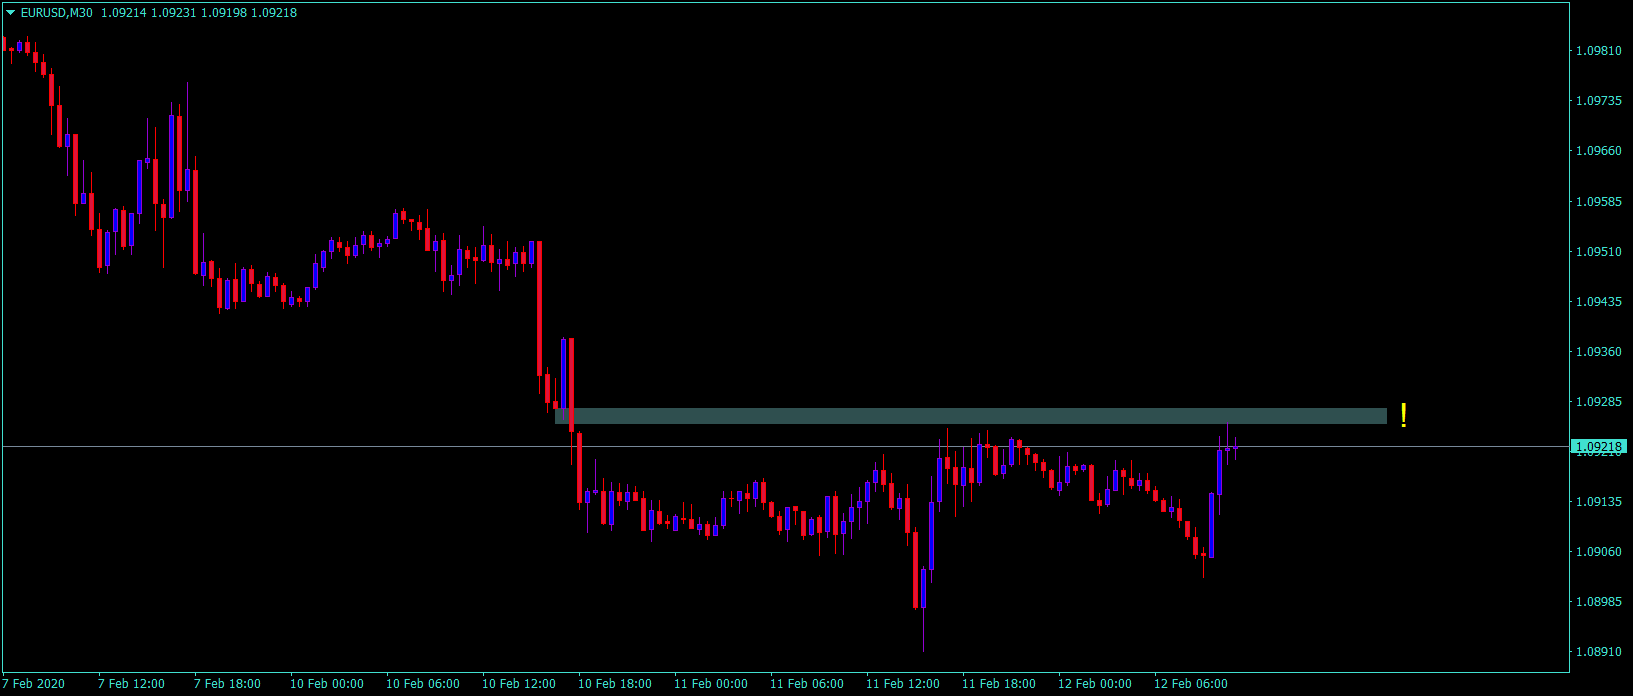
Task: Click the 10 Feb 06:00 time label
Action: pyautogui.click(x=423, y=684)
